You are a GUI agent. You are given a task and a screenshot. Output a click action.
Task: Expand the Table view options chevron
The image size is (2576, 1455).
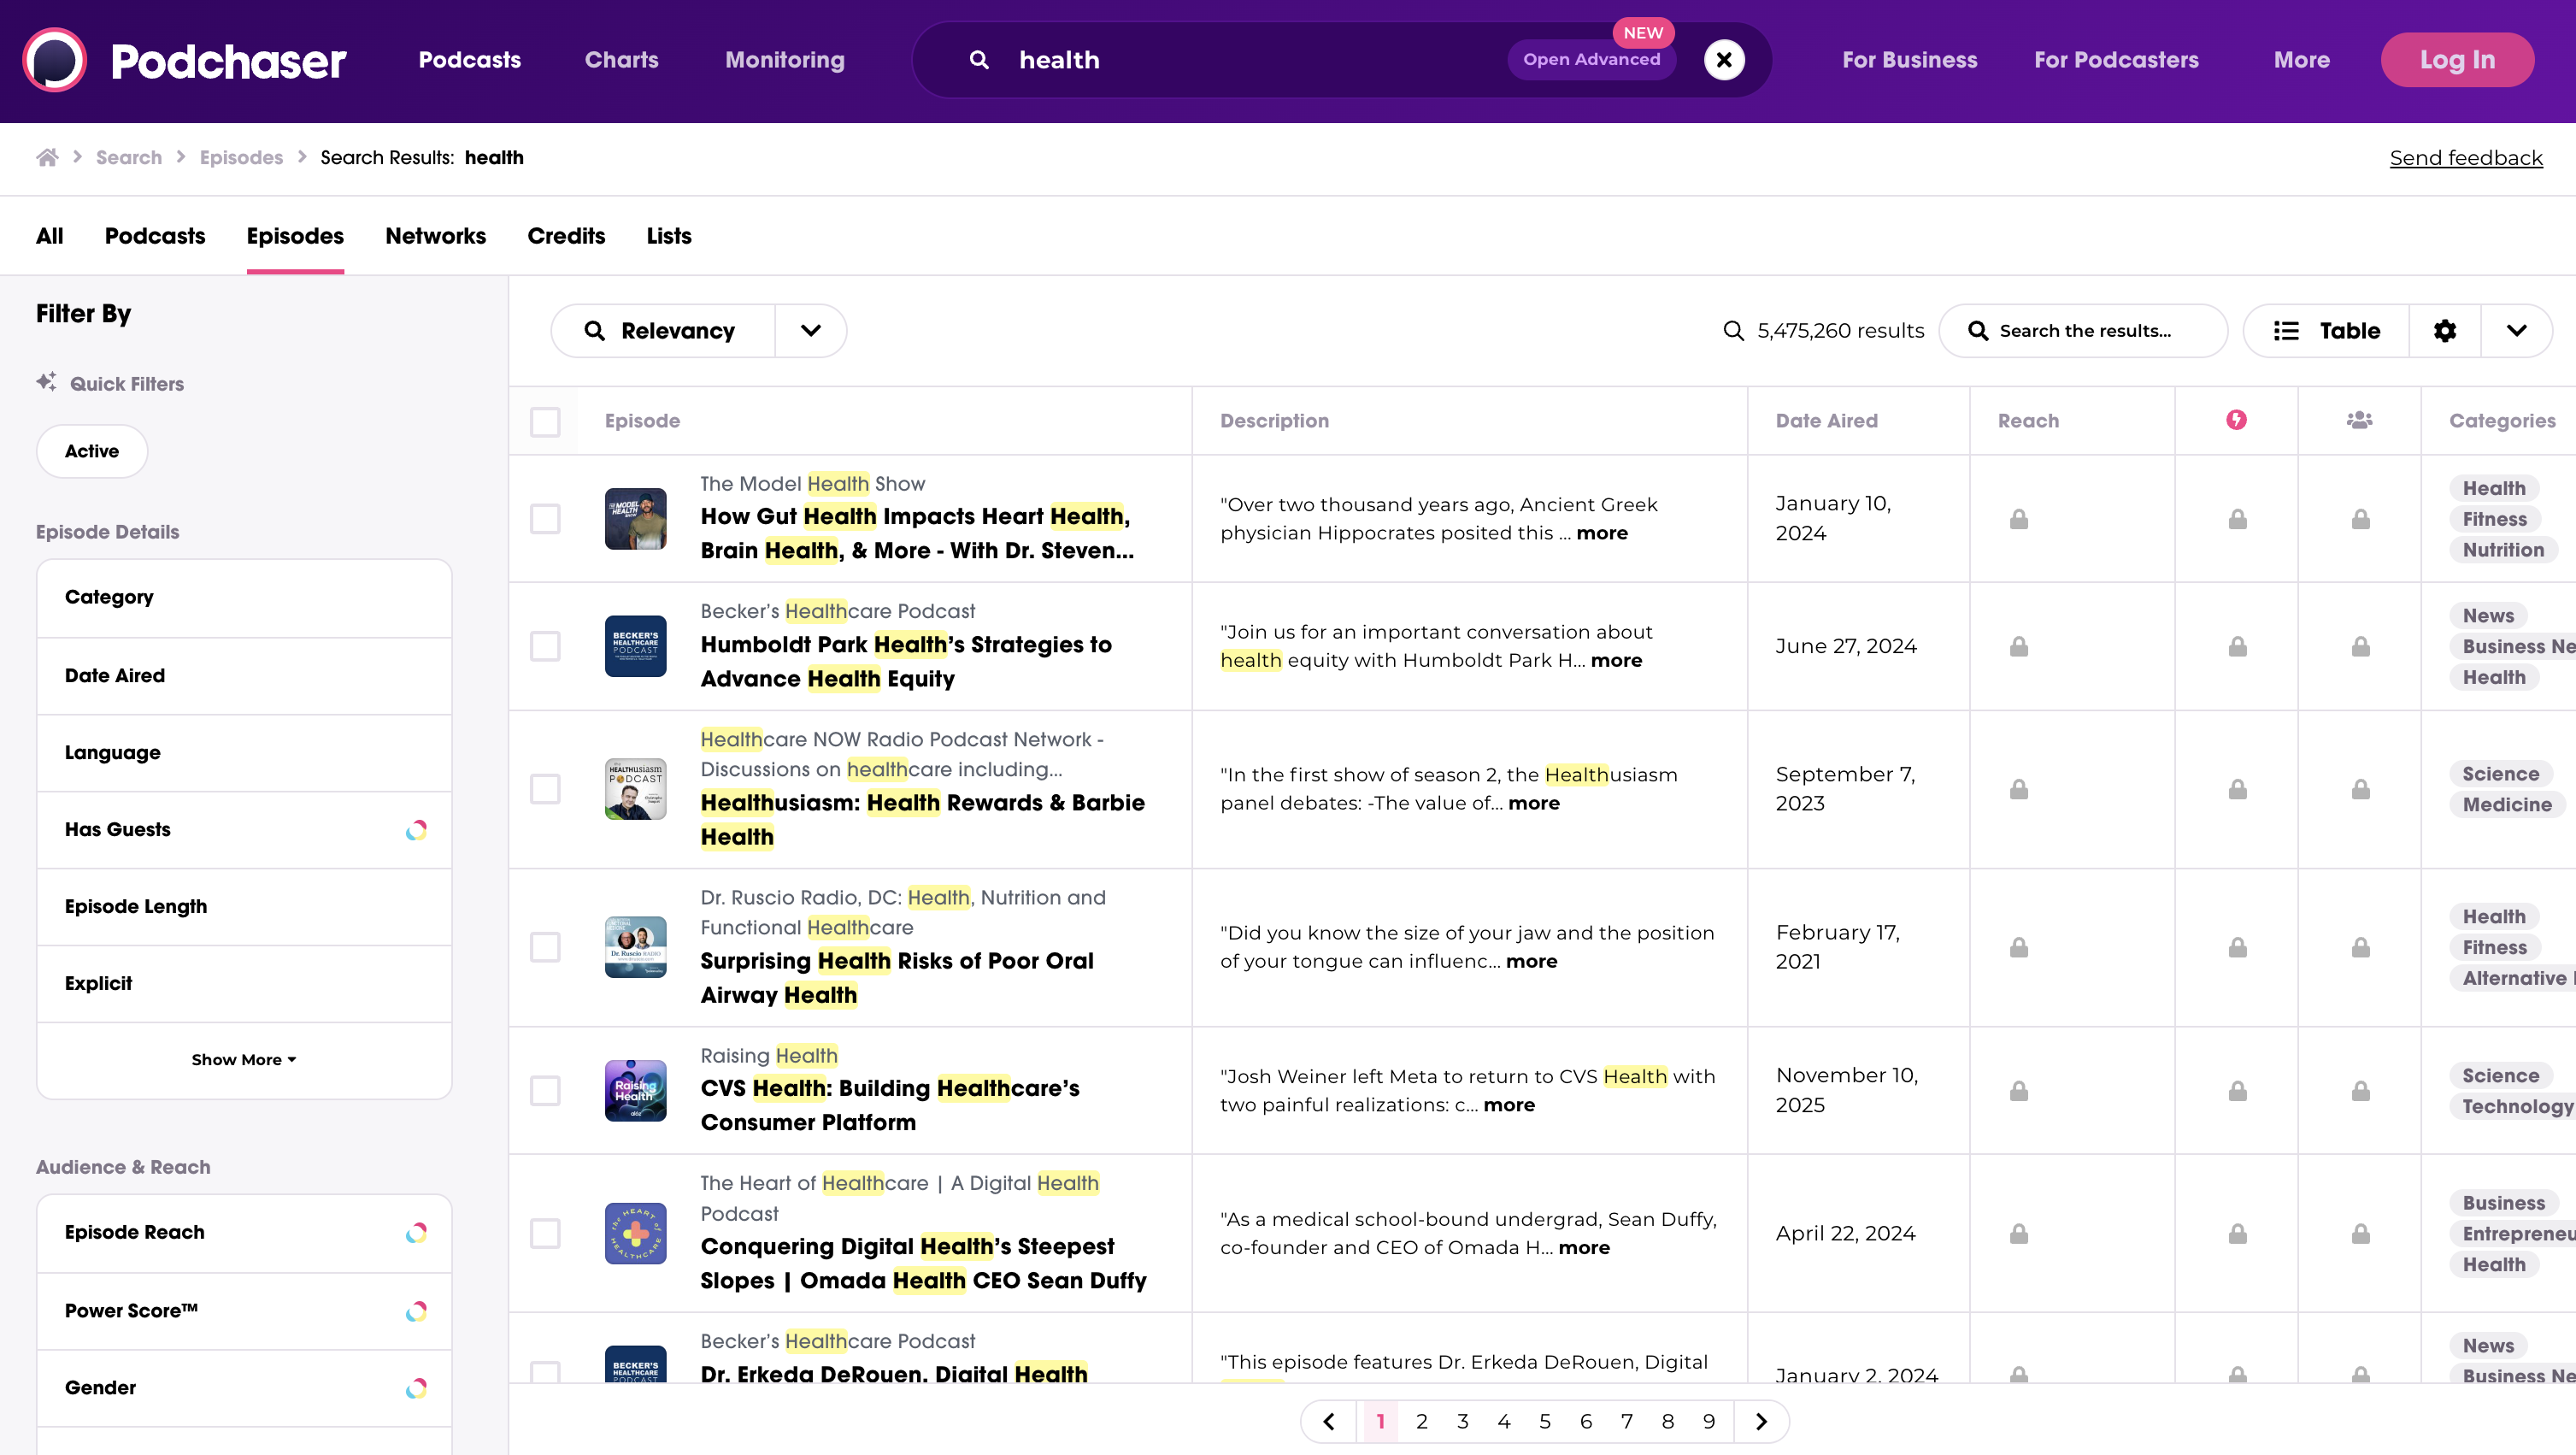pyautogui.click(x=2516, y=331)
